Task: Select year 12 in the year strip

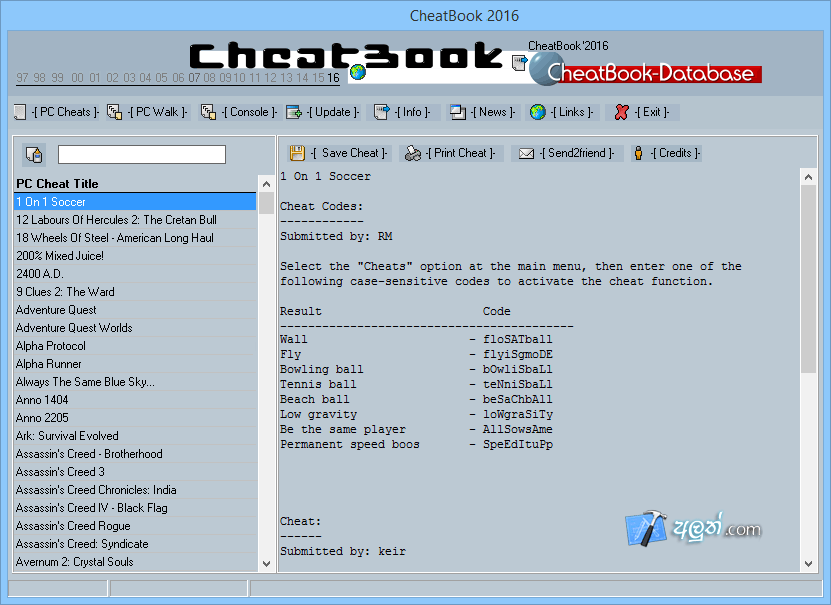Action: pos(270,78)
